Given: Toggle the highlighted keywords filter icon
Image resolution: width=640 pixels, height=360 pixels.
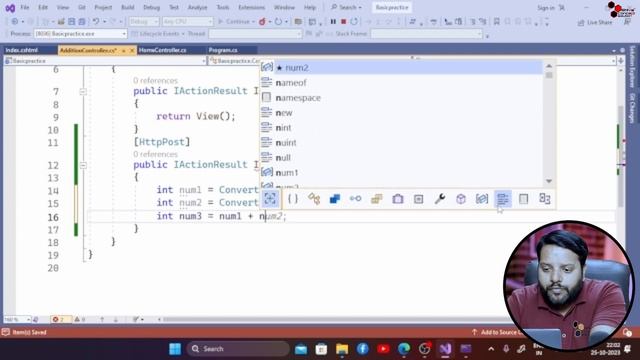Looking at the screenshot, I should click(503, 199).
